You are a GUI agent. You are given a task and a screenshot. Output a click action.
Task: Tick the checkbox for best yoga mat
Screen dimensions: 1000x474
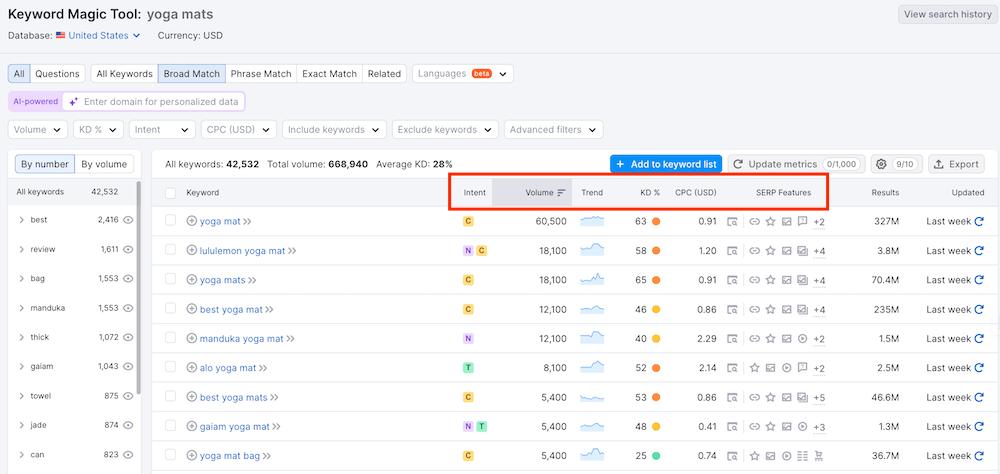[x=170, y=310]
